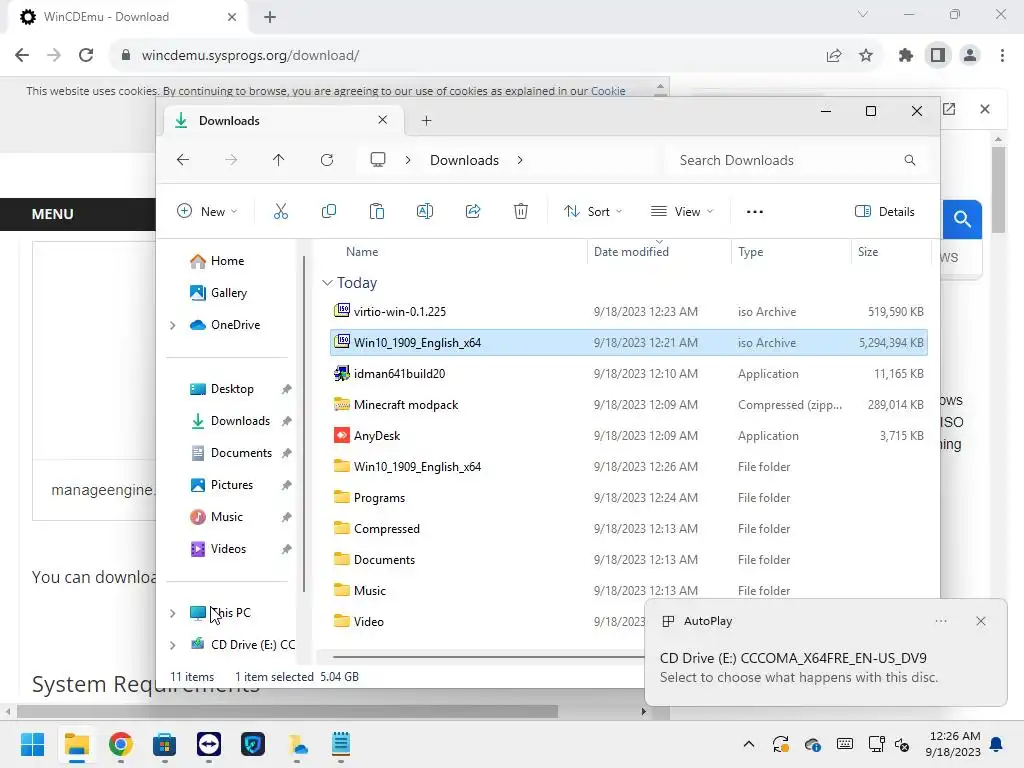Show hidden system tray icons
Viewport: 1024px width, 768px height.
tap(749, 744)
